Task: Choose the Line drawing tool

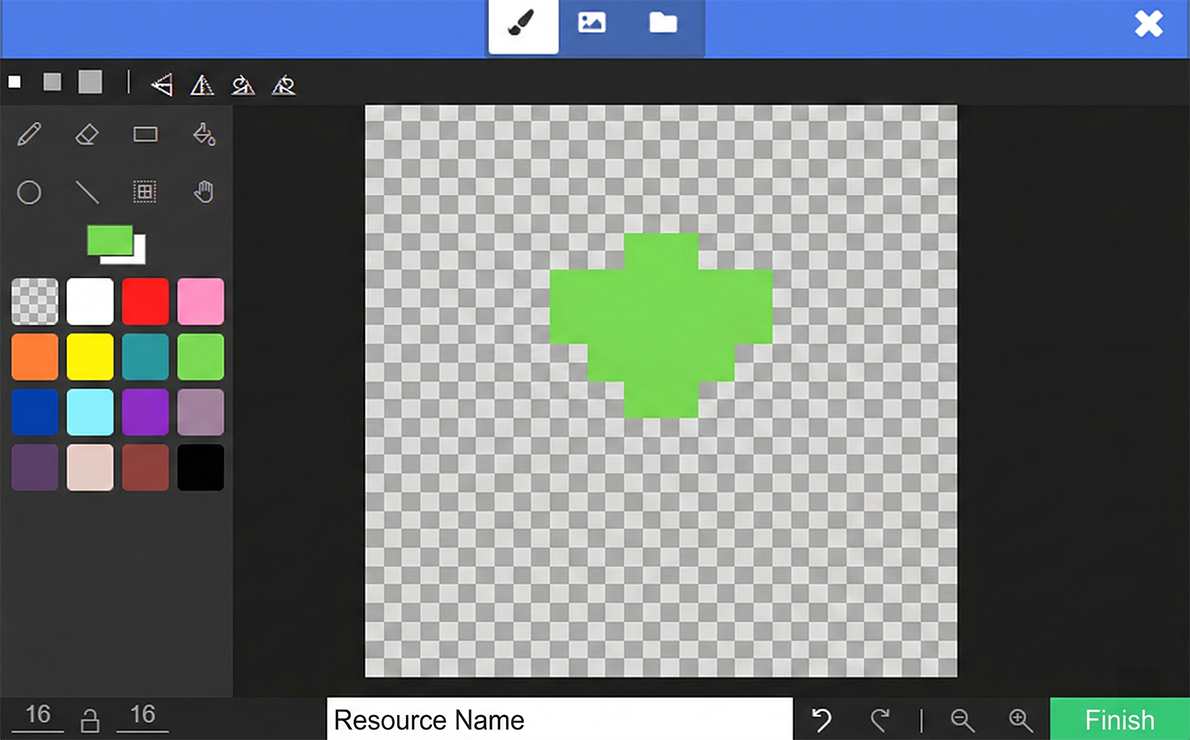Action: click(x=87, y=192)
